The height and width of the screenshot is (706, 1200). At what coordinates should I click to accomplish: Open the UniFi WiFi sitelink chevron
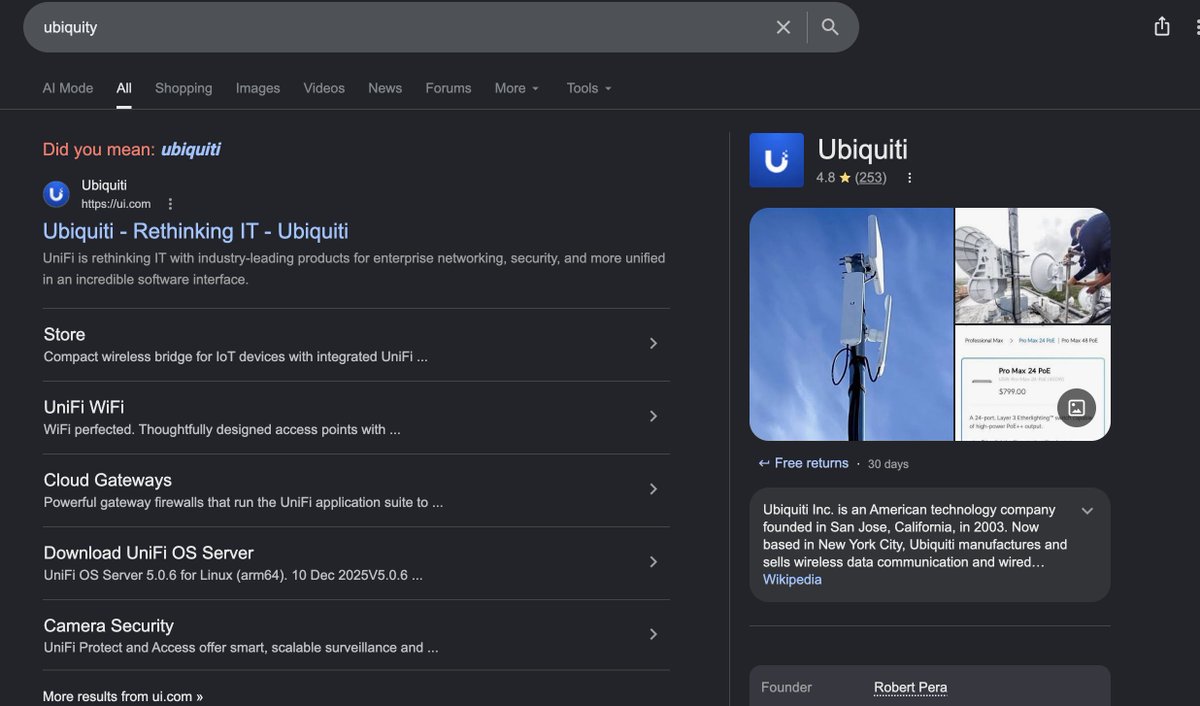[x=653, y=416]
